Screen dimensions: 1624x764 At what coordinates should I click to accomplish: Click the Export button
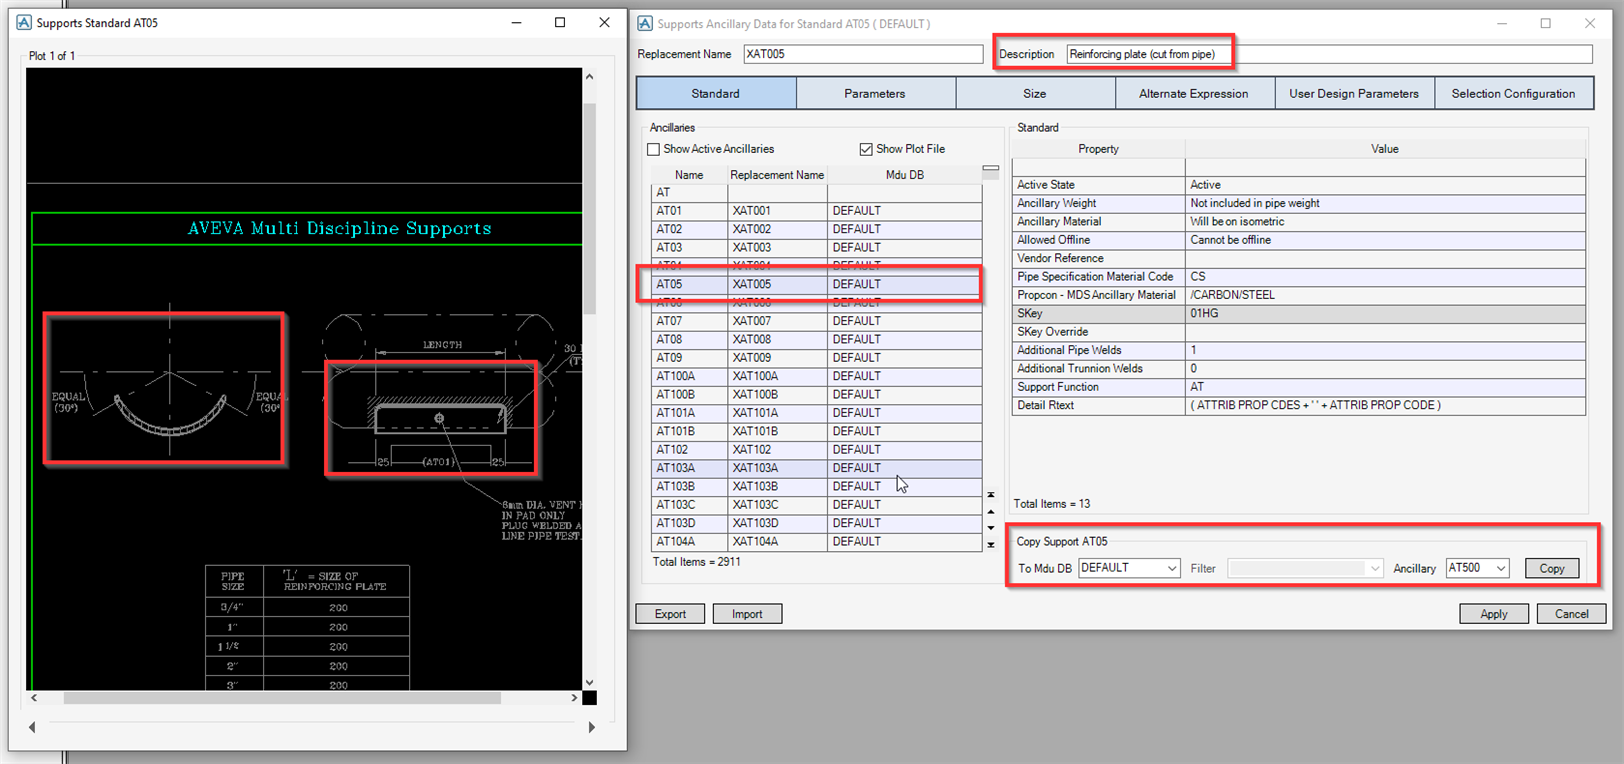point(670,614)
